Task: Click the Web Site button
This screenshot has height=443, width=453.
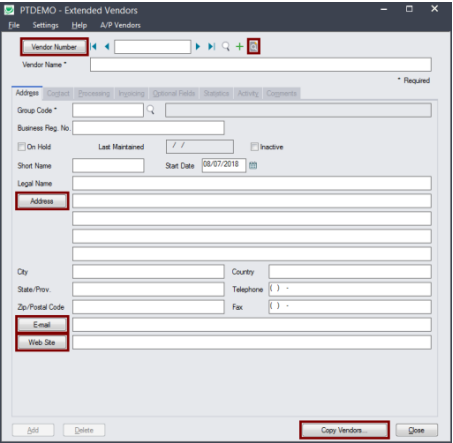Action: click(42, 342)
